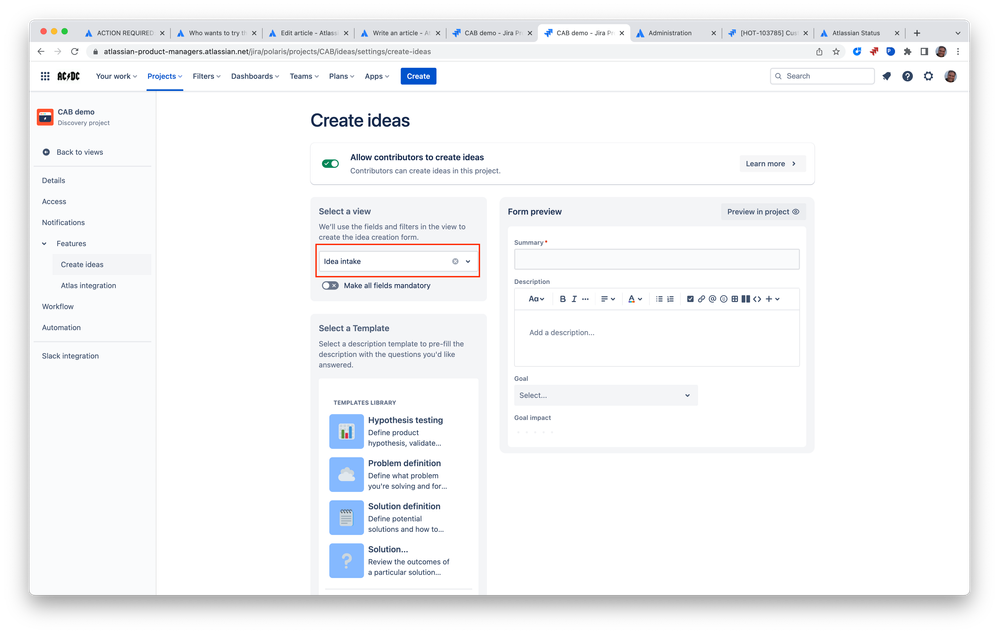The height and width of the screenshot is (634, 999).
Task: Enable Make all fields mandatory
Action: [x=330, y=285]
